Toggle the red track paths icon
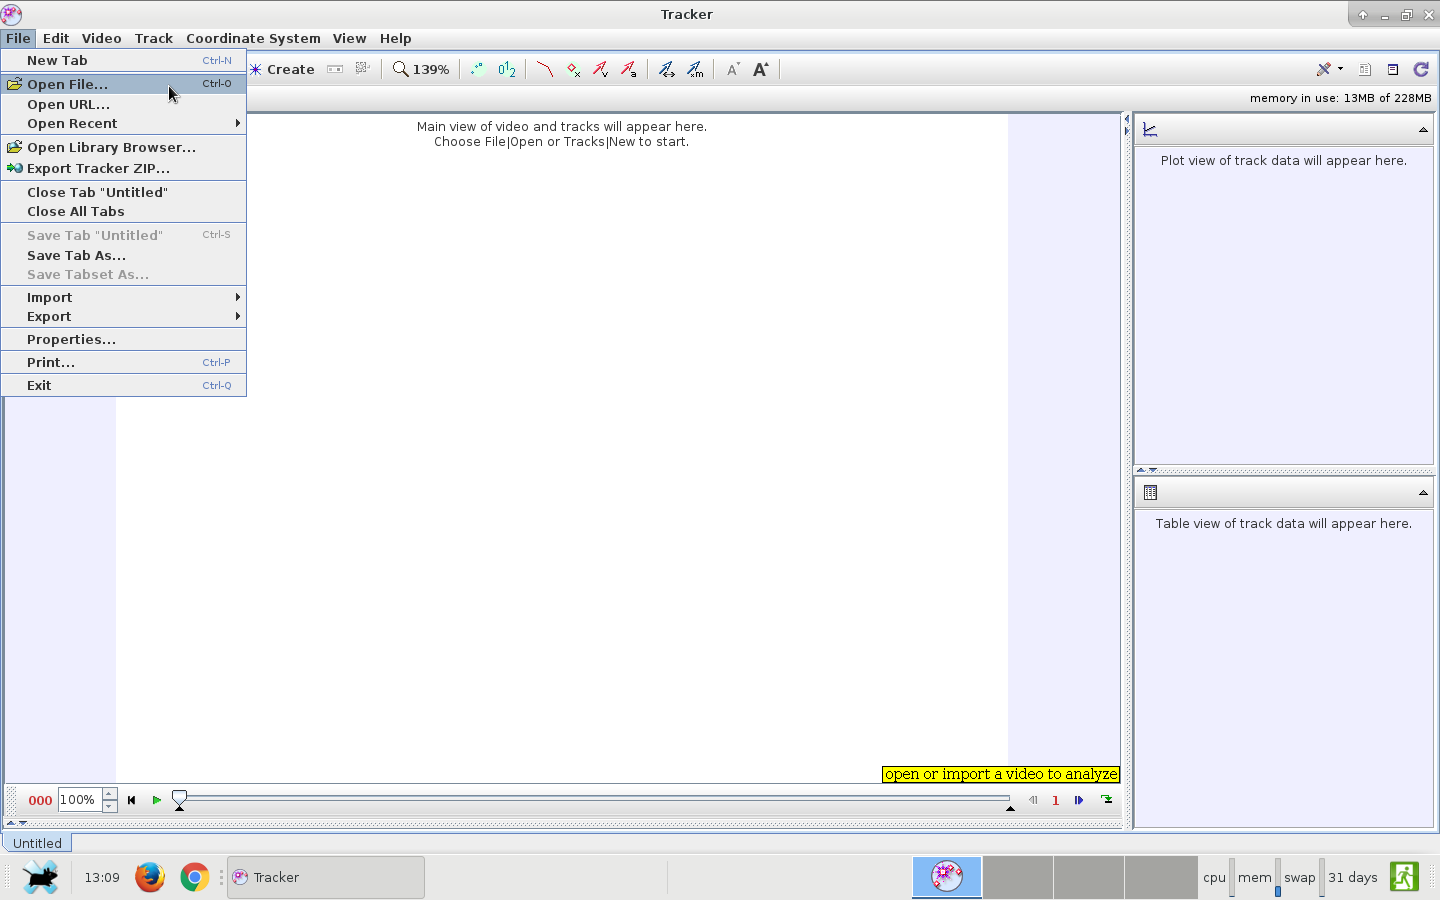Screen dimensions: 1440x900 (544, 69)
